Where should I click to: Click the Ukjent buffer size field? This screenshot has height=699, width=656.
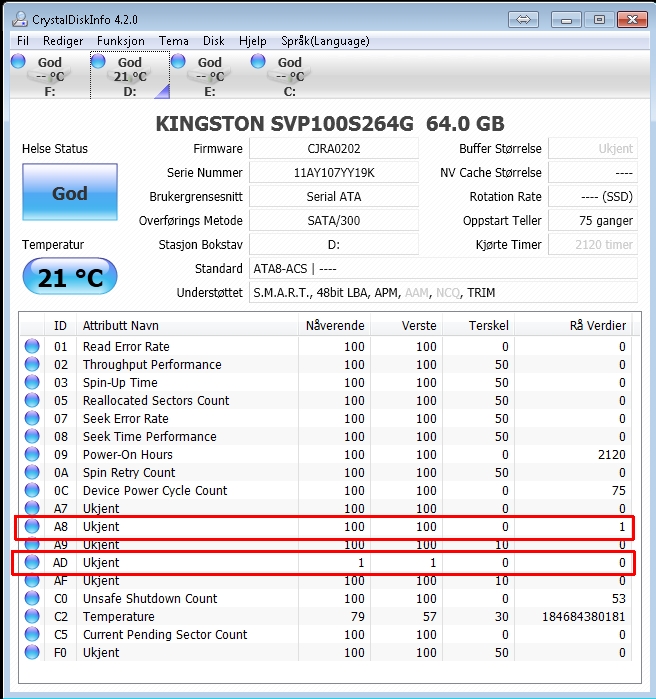[593, 148]
